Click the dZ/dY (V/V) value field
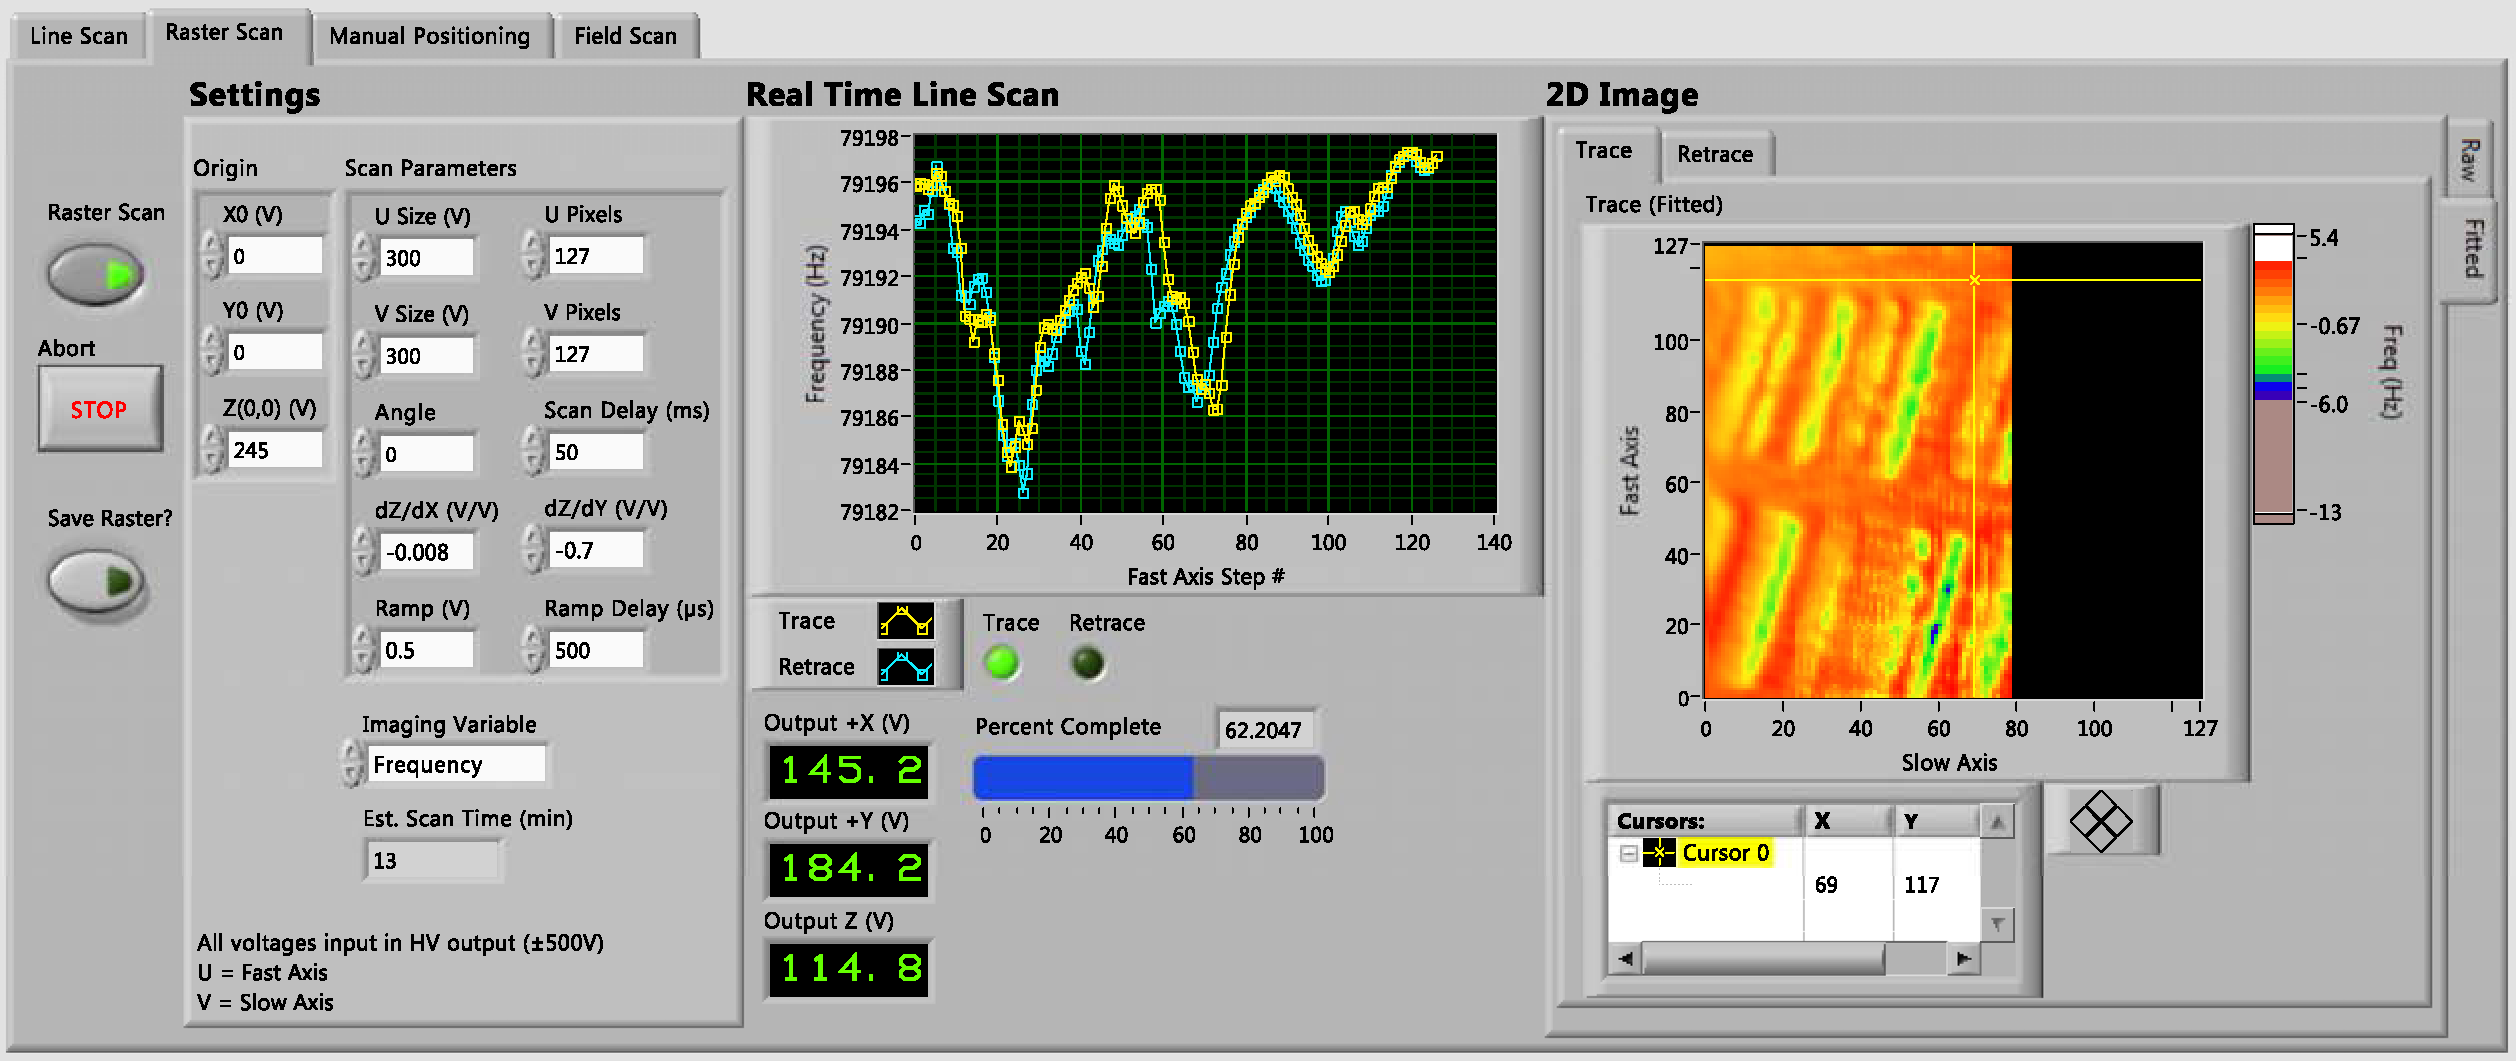The image size is (2516, 1061). point(596,550)
